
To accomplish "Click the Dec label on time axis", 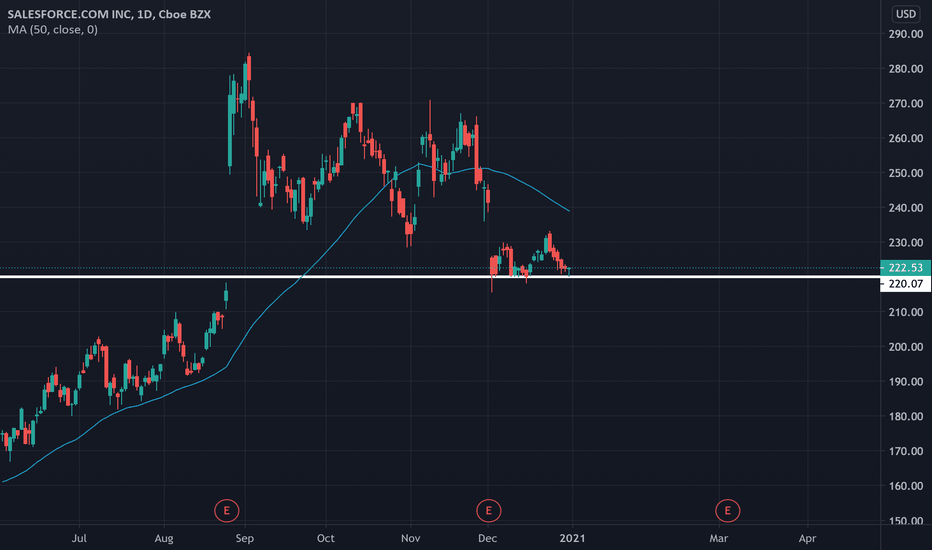I will [x=487, y=538].
